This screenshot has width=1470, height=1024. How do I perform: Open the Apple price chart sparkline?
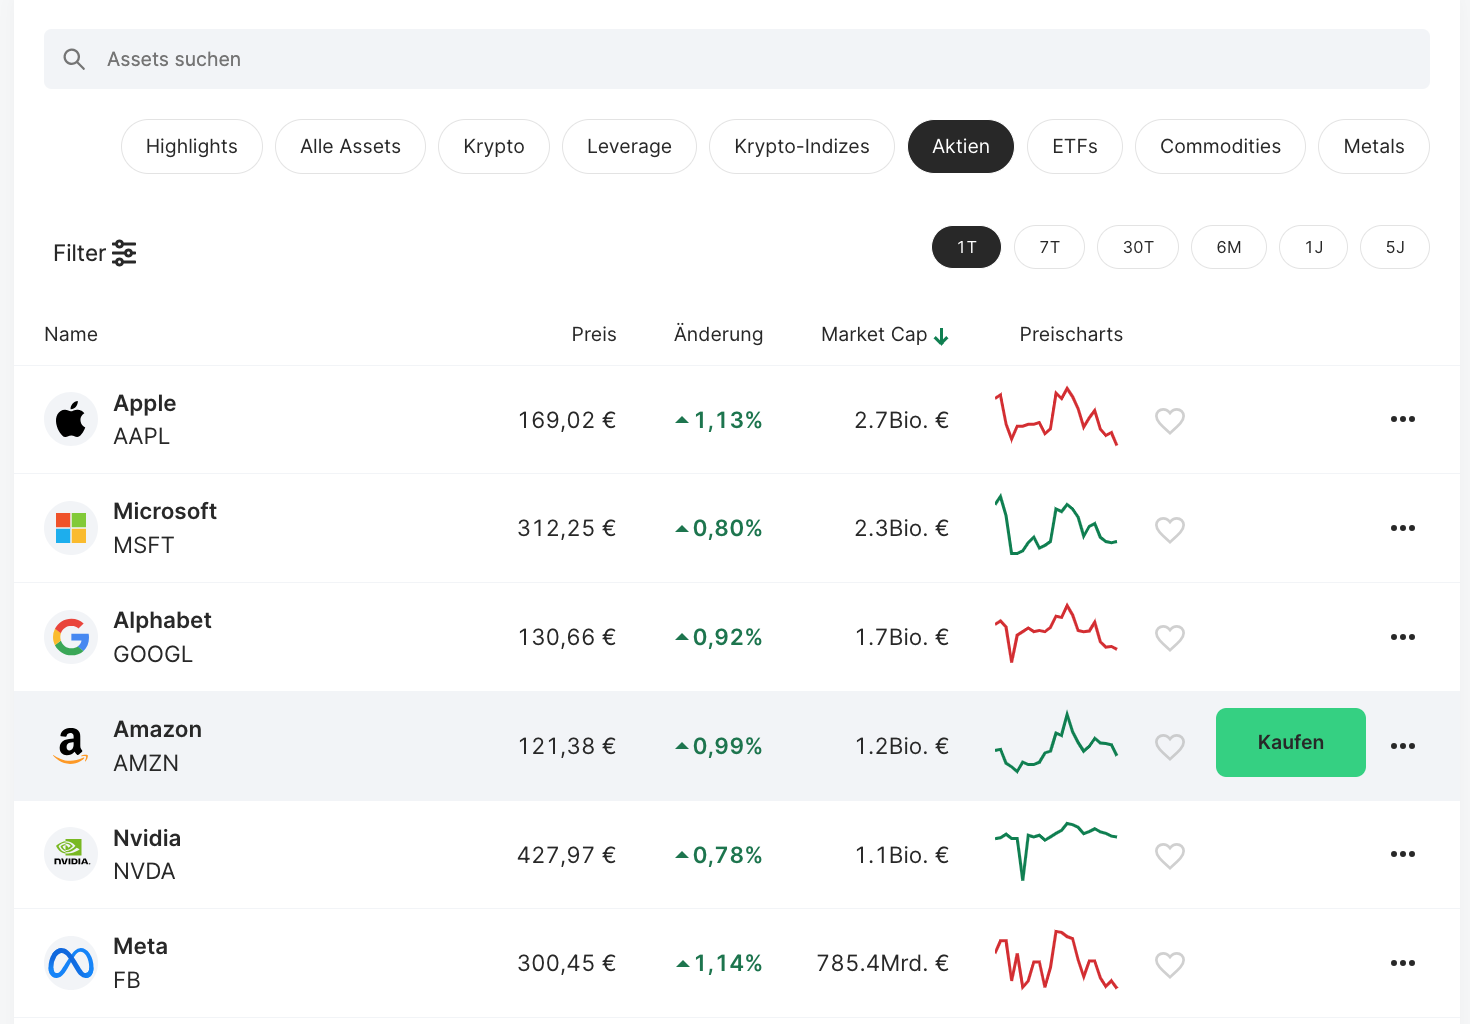pos(1056,417)
